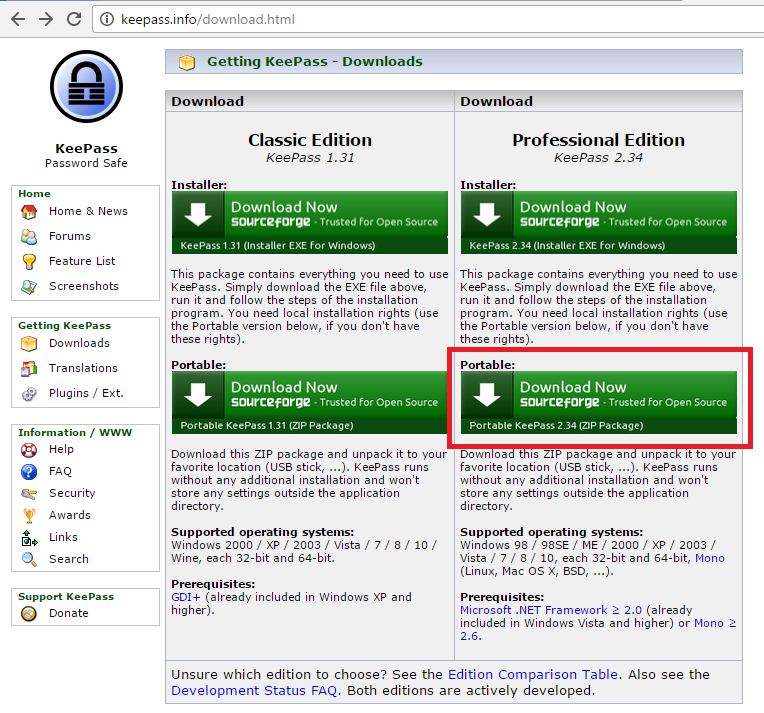The image size is (764, 713).
Task: Click the keys icon beside Security
Action: tap(29, 494)
